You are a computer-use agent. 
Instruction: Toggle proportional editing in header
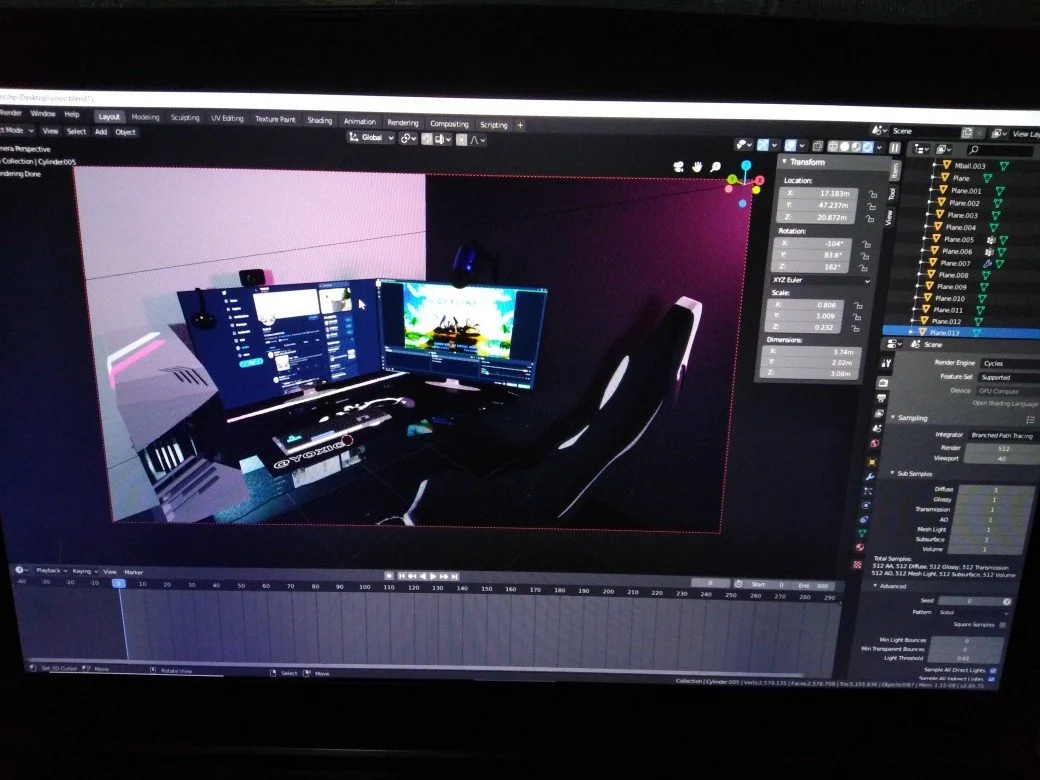[x=462, y=140]
